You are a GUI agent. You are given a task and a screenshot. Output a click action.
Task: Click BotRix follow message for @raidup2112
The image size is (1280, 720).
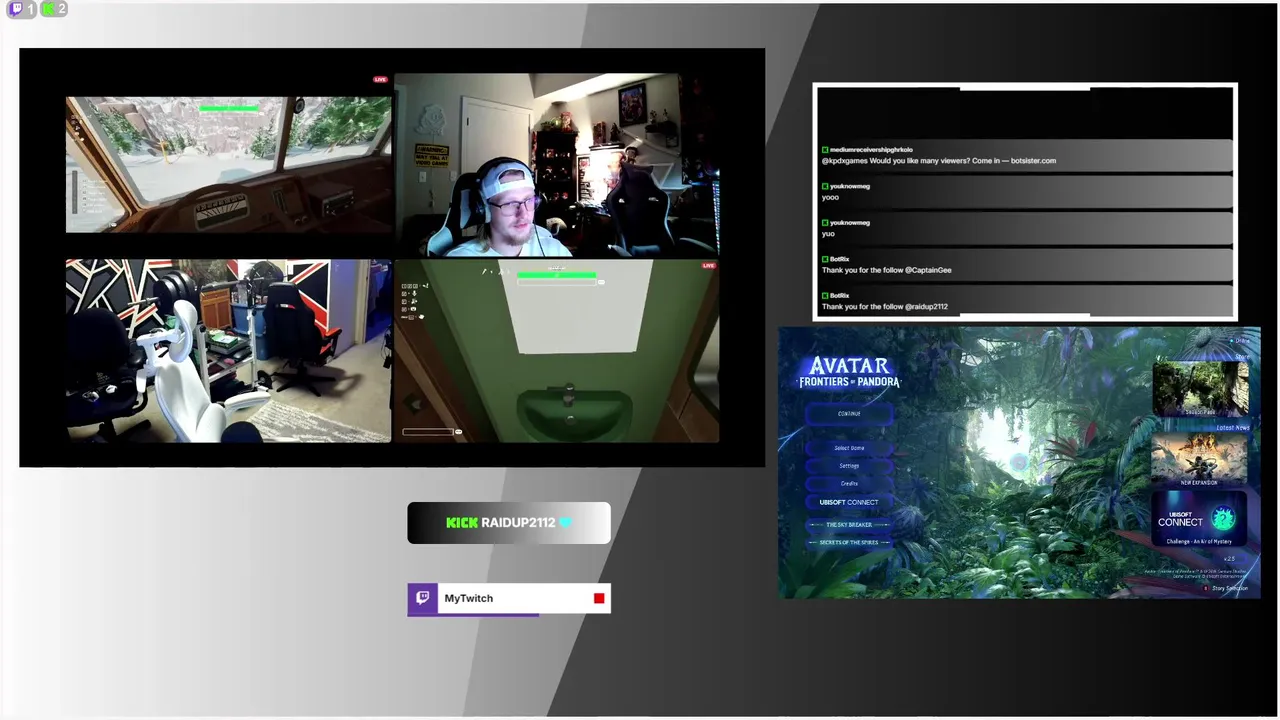point(1026,301)
